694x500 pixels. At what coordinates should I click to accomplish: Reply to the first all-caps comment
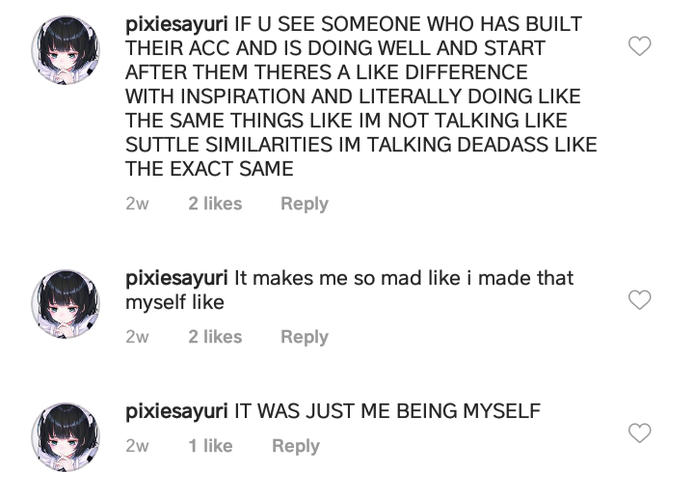click(x=304, y=203)
